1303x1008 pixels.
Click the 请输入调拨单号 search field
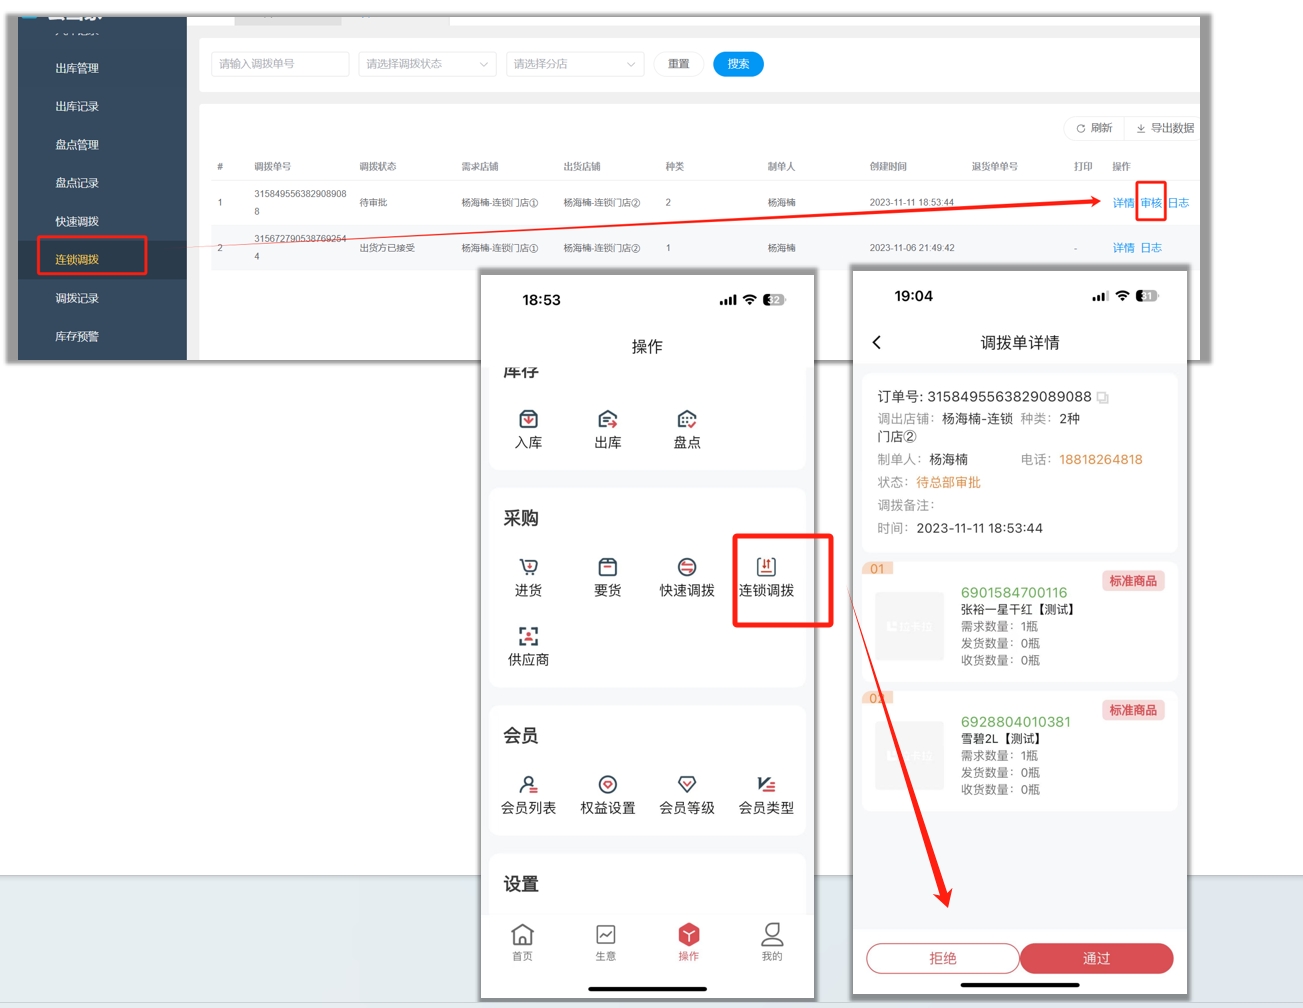click(280, 64)
